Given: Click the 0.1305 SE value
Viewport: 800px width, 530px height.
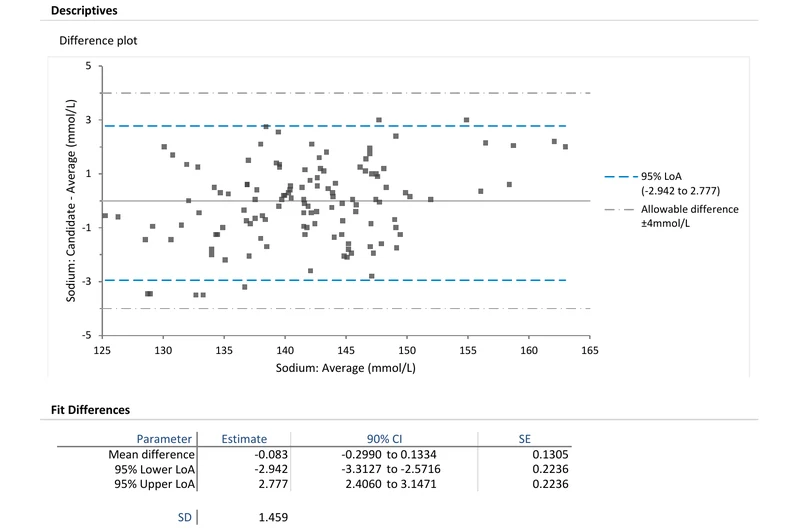Looking at the screenshot, I should point(550,454).
